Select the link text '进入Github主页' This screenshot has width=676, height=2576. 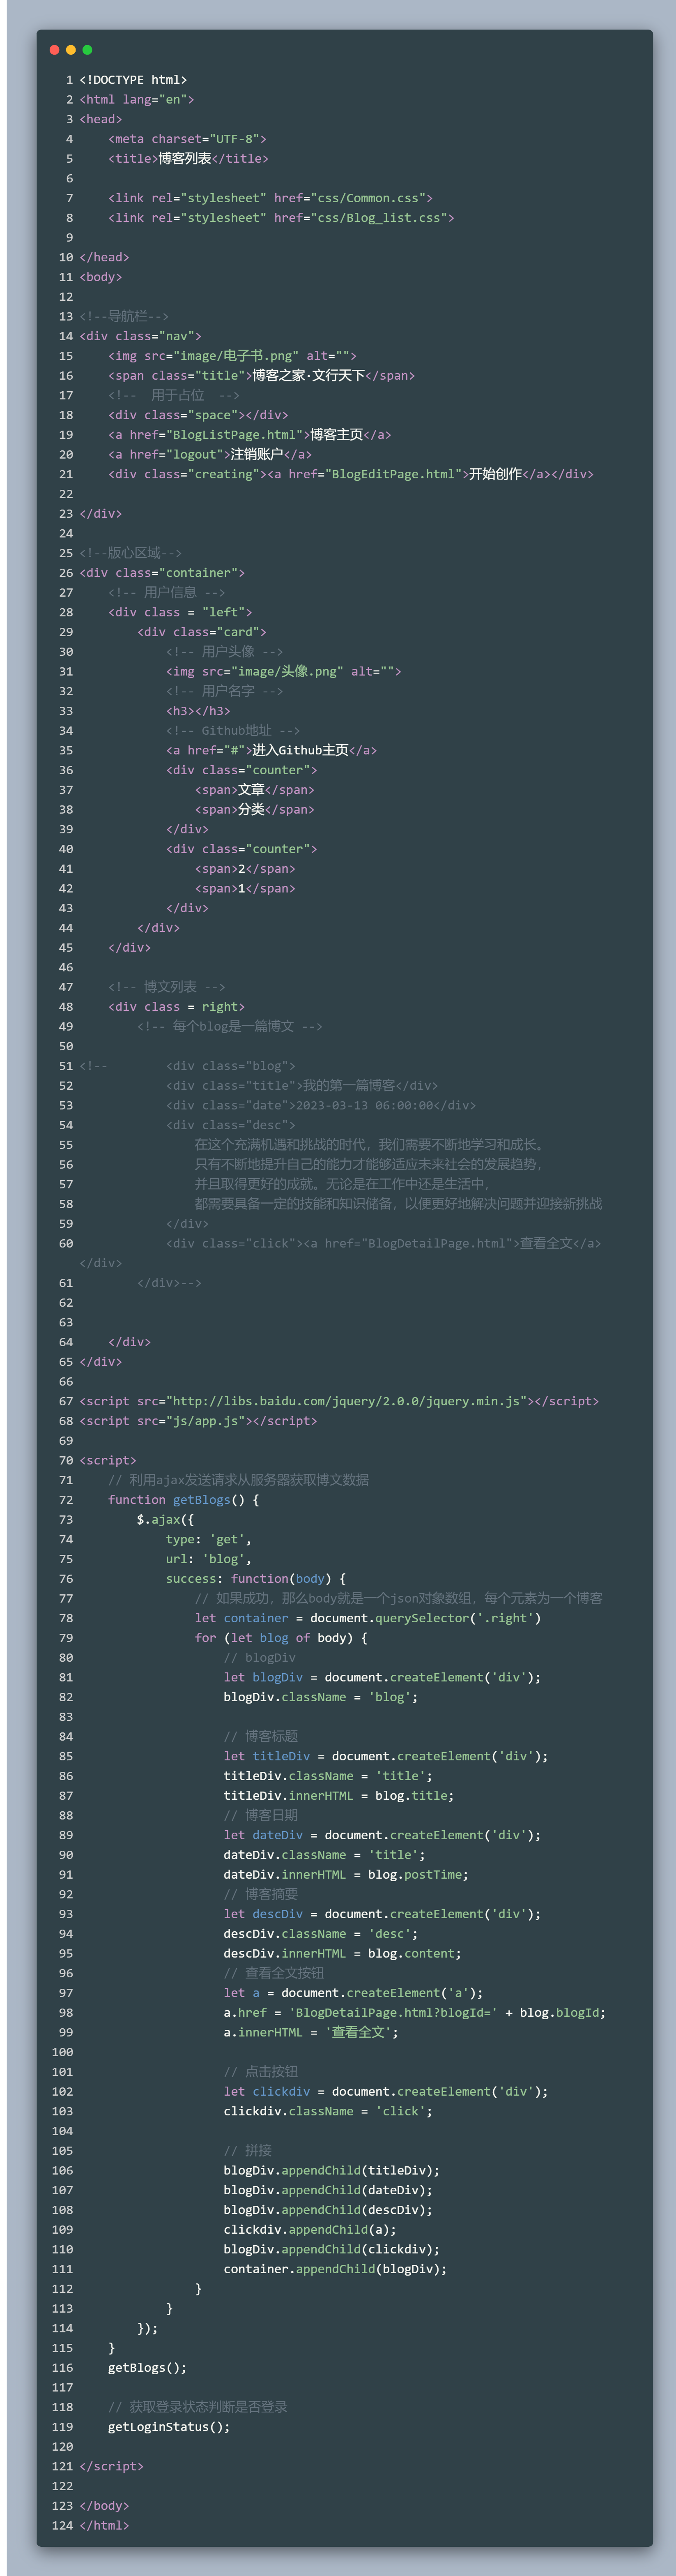300,750
